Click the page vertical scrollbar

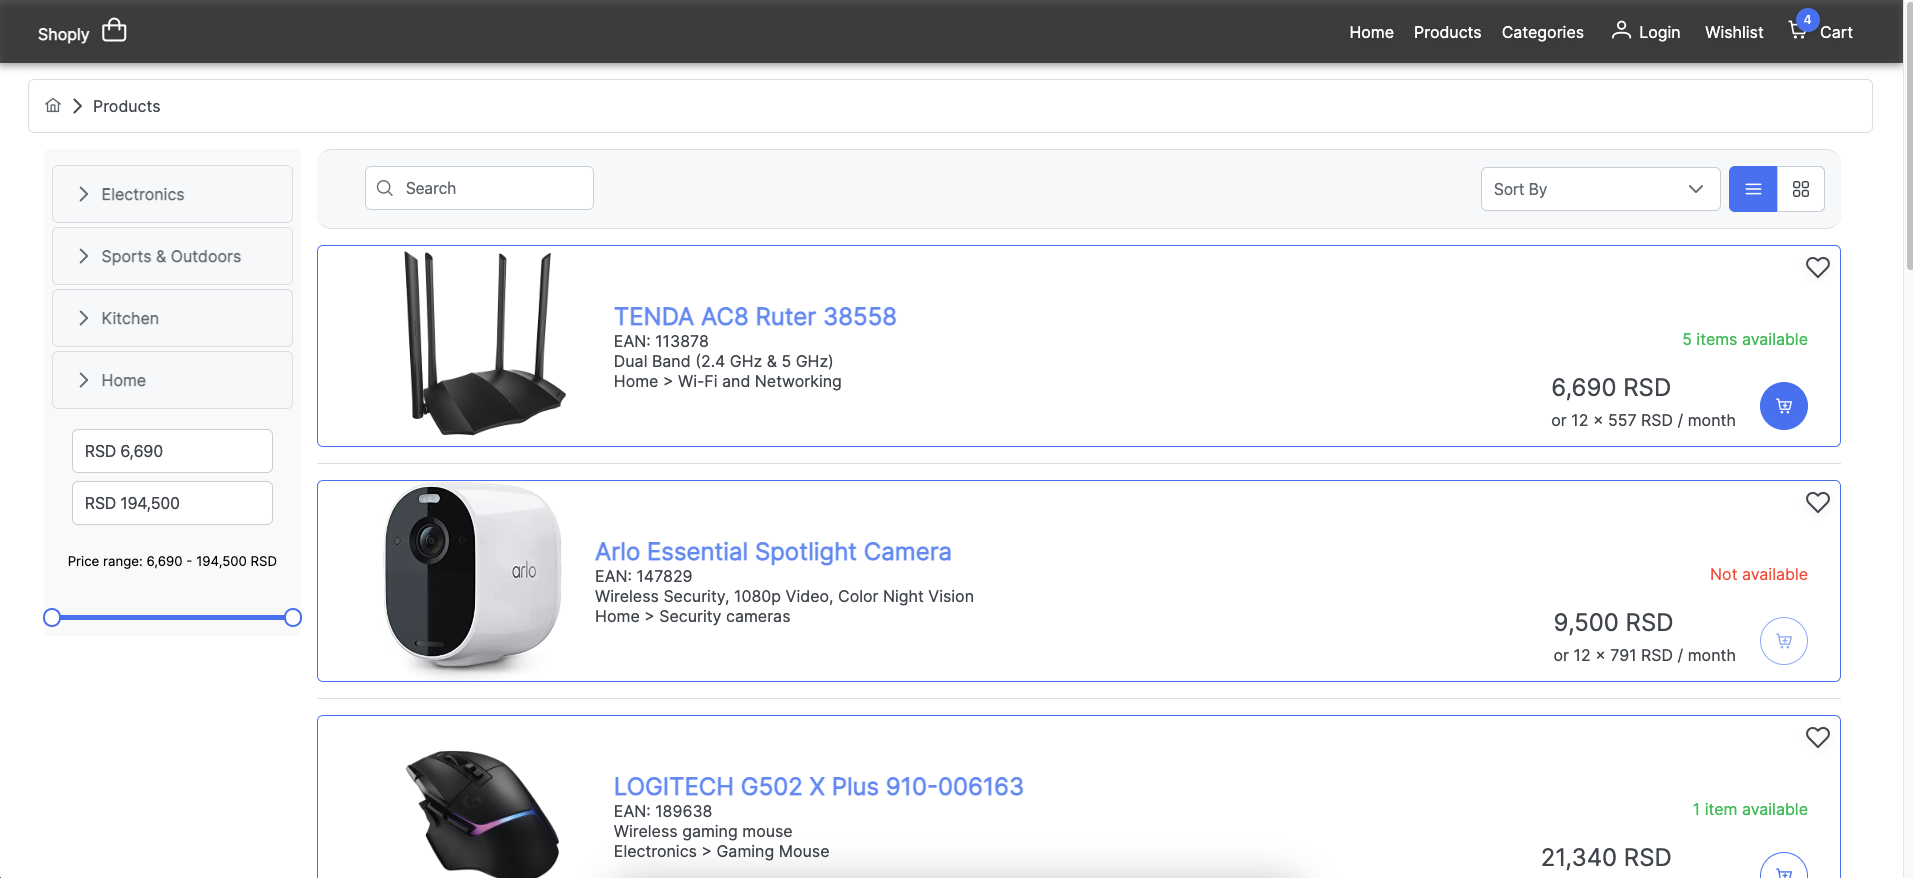click(x=1908, y=135)
